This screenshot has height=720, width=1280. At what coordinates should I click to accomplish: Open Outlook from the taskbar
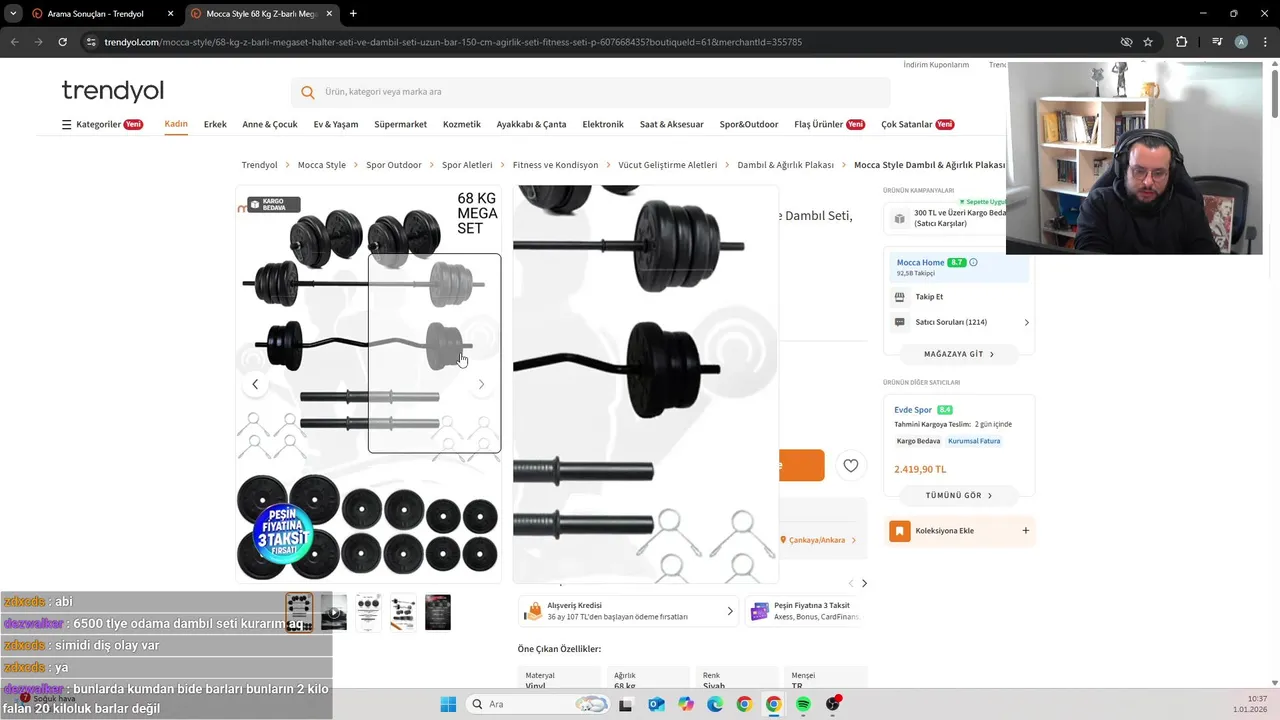[656, 704]
